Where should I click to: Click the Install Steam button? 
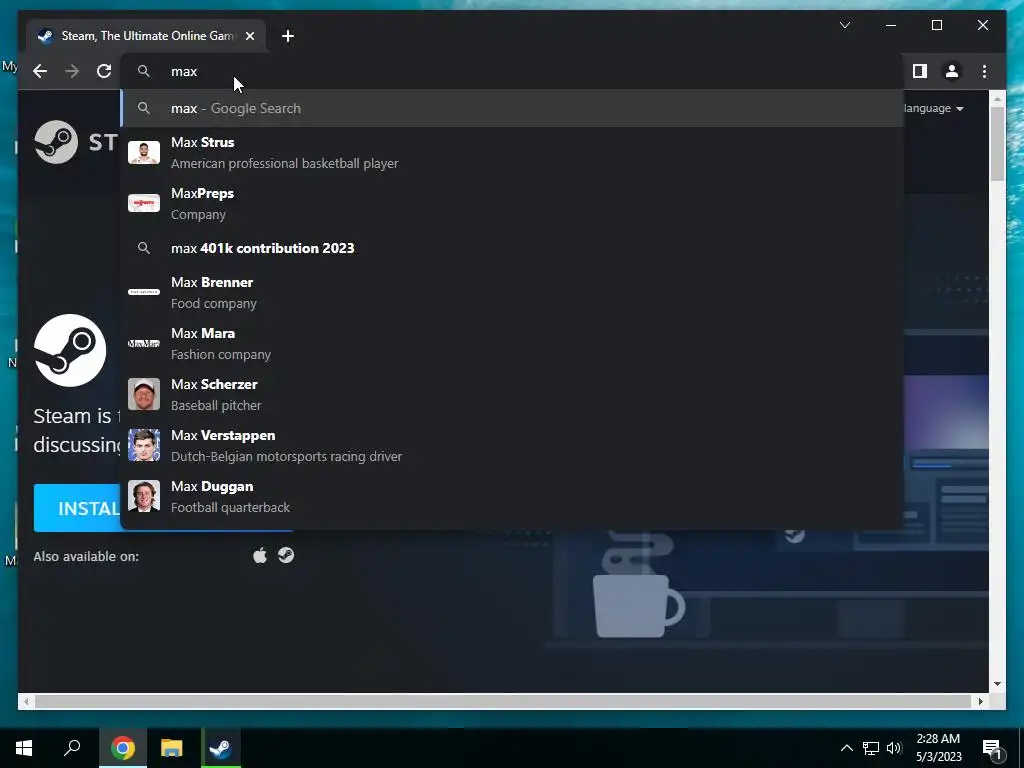[78, 508]
